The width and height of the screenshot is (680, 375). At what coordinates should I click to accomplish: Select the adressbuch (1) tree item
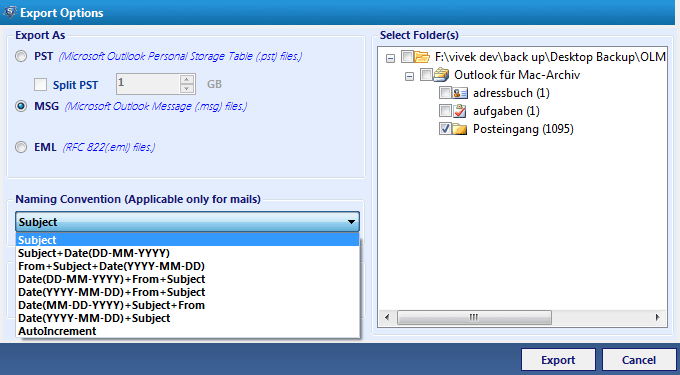[511, 93]
